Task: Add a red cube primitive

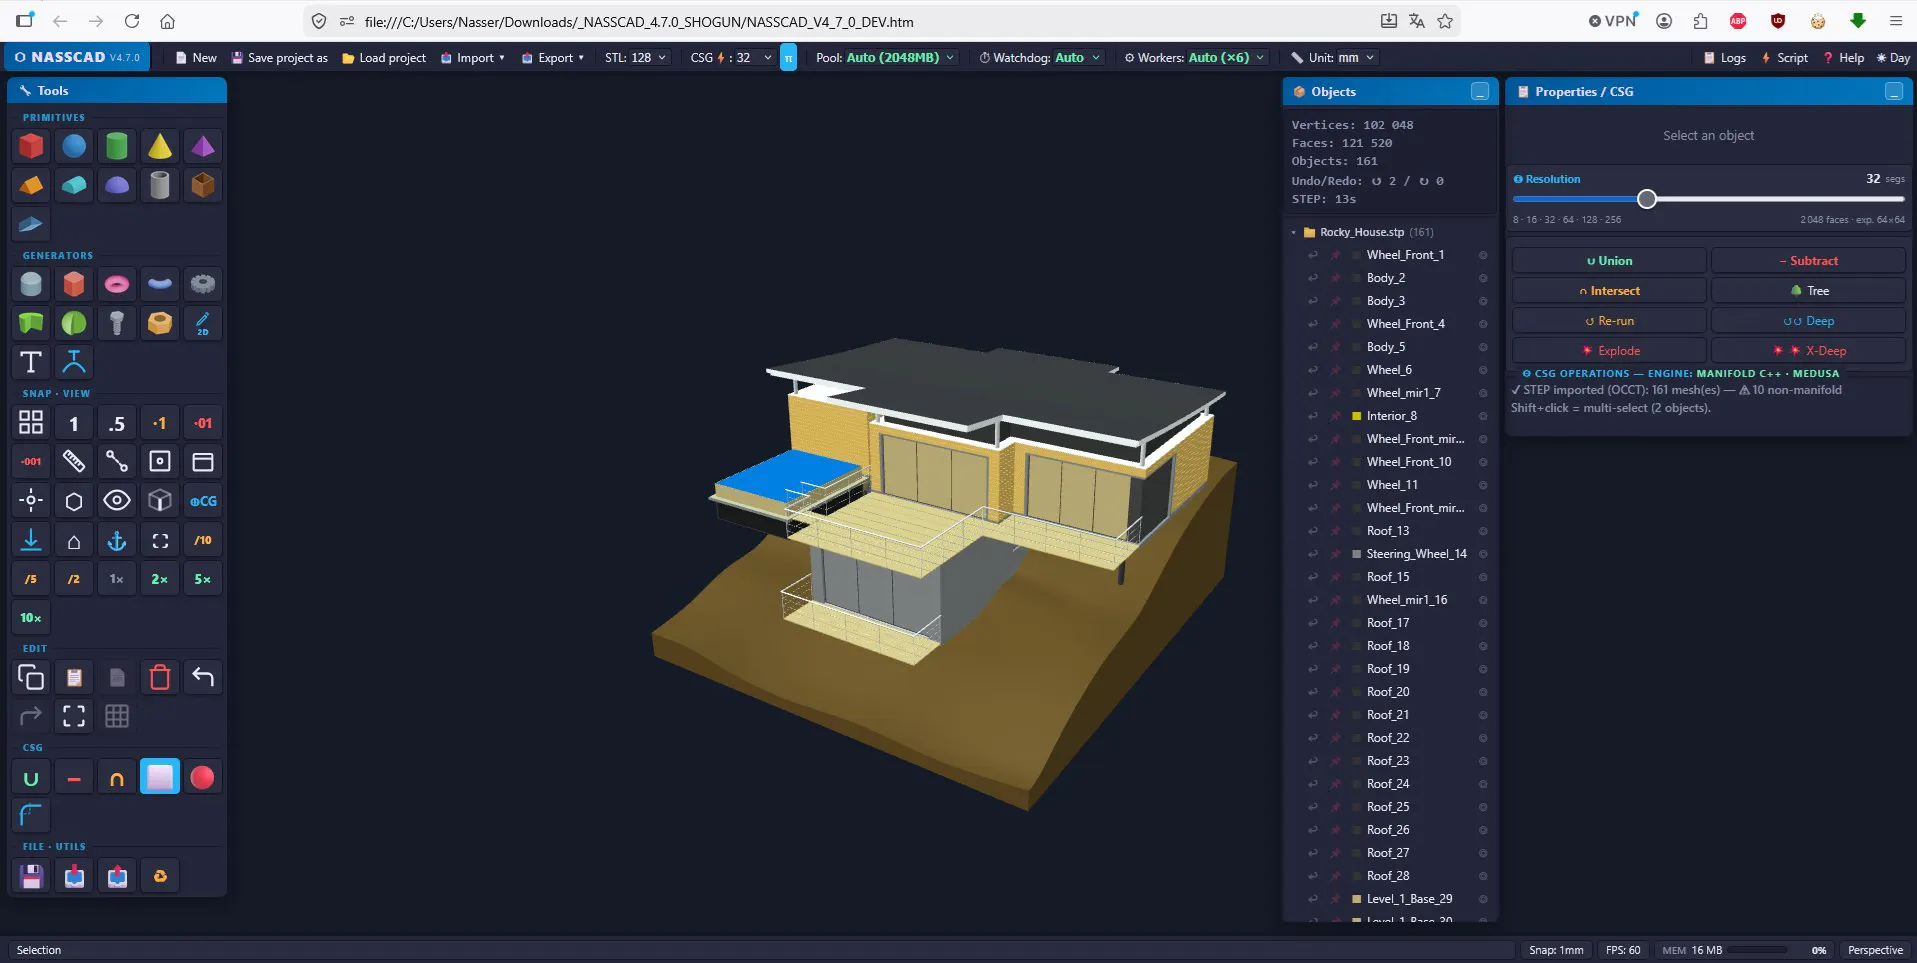Action: (31, 146)
